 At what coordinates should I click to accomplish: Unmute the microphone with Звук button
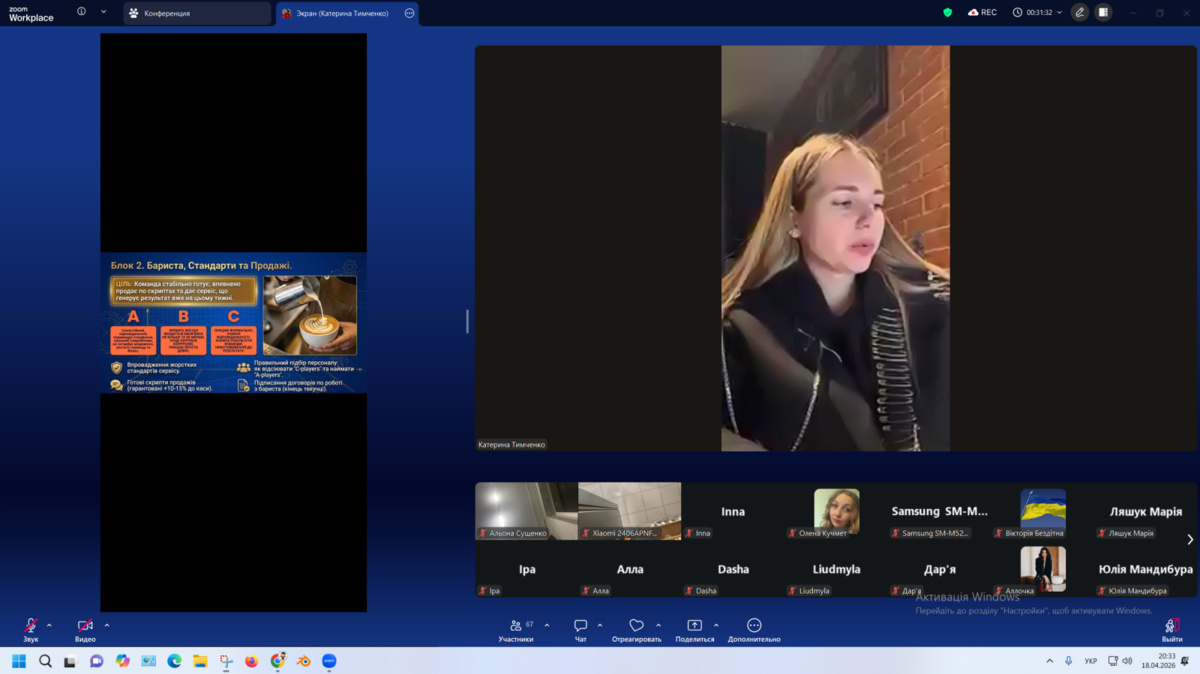click(31, 627)
